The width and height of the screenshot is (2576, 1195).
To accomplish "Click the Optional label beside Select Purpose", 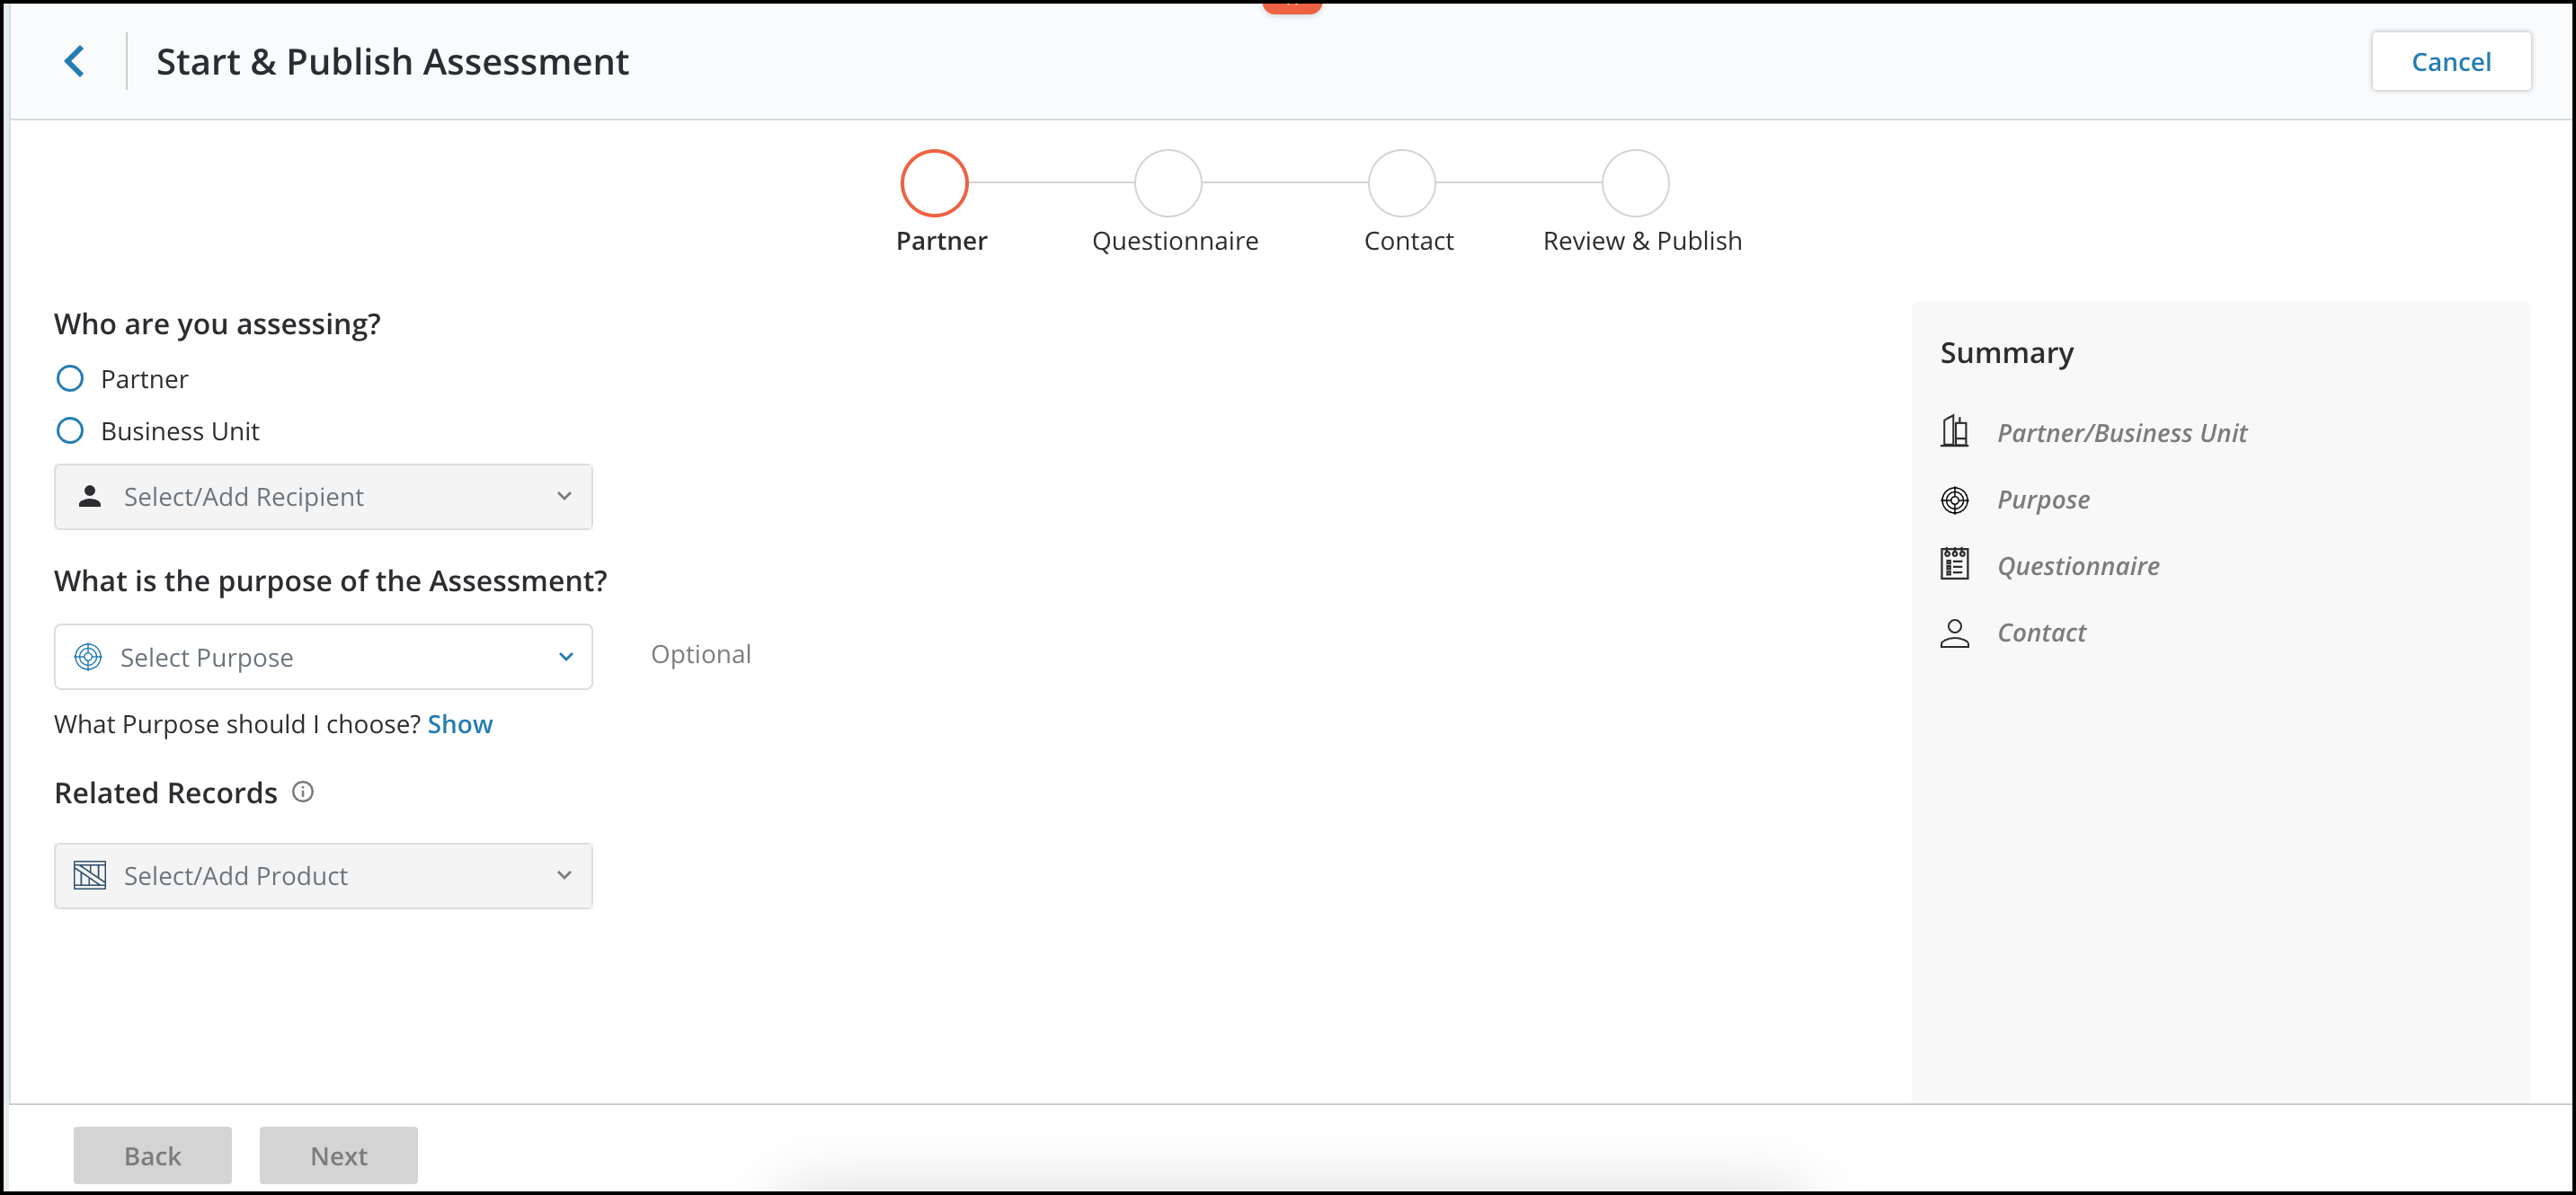I will 701,654.
